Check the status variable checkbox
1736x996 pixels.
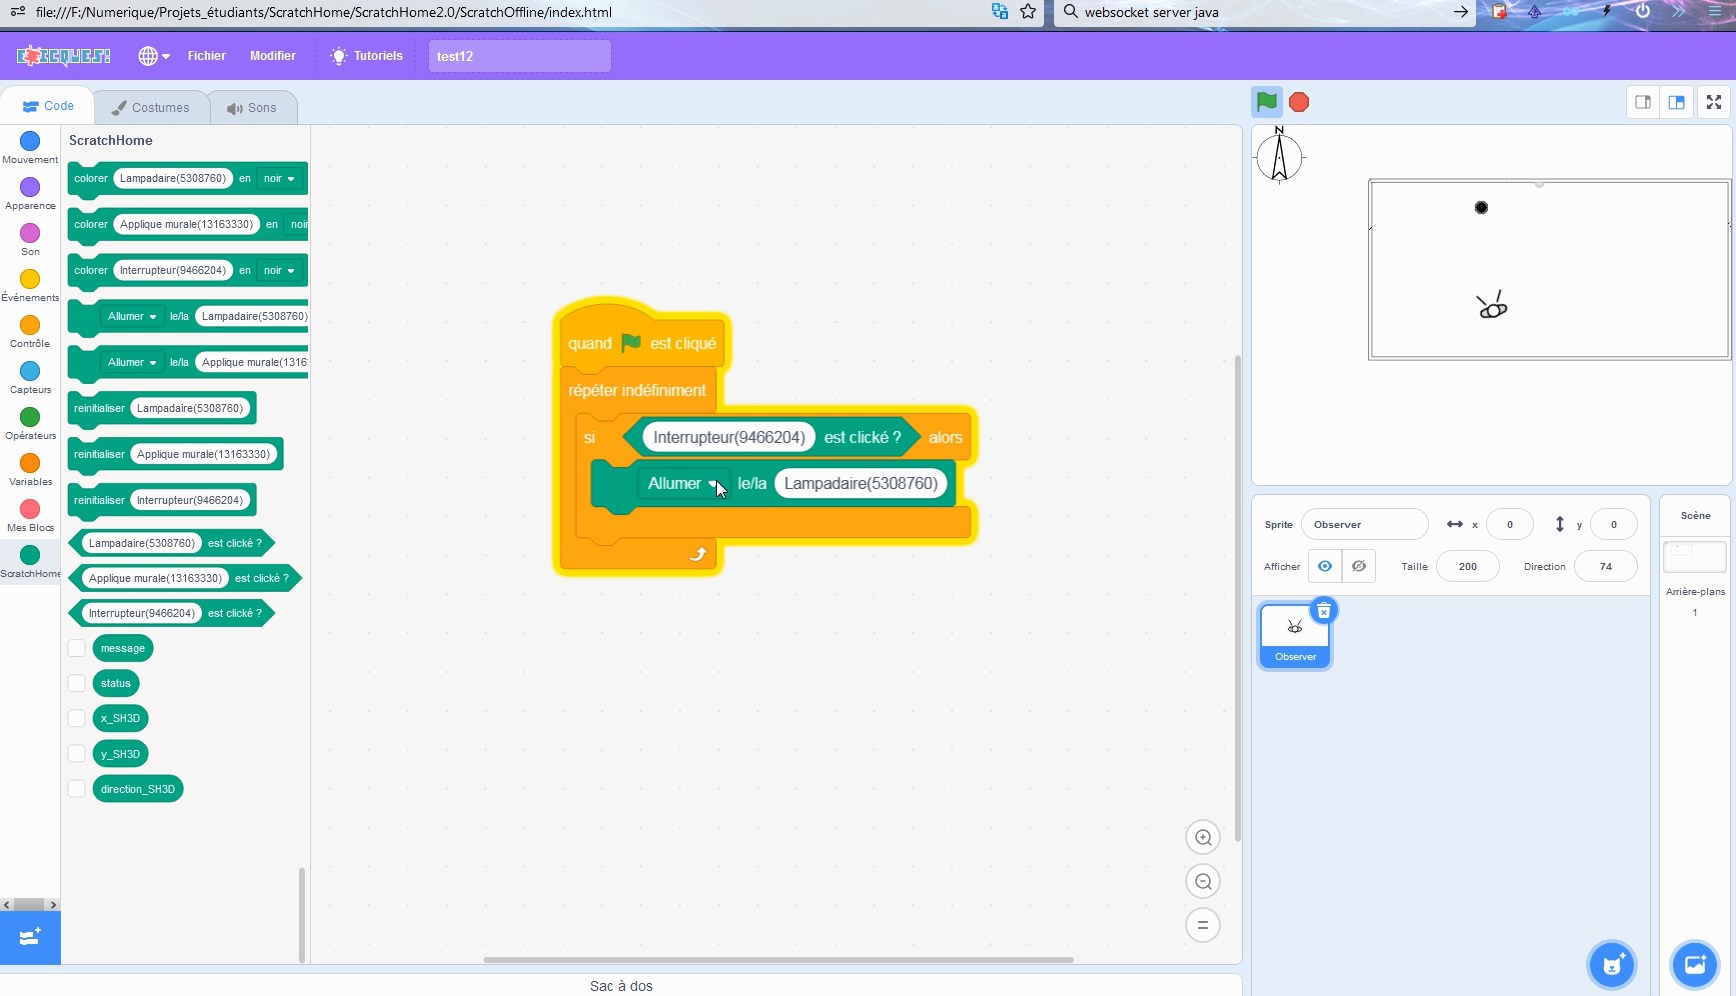point(77,683)
